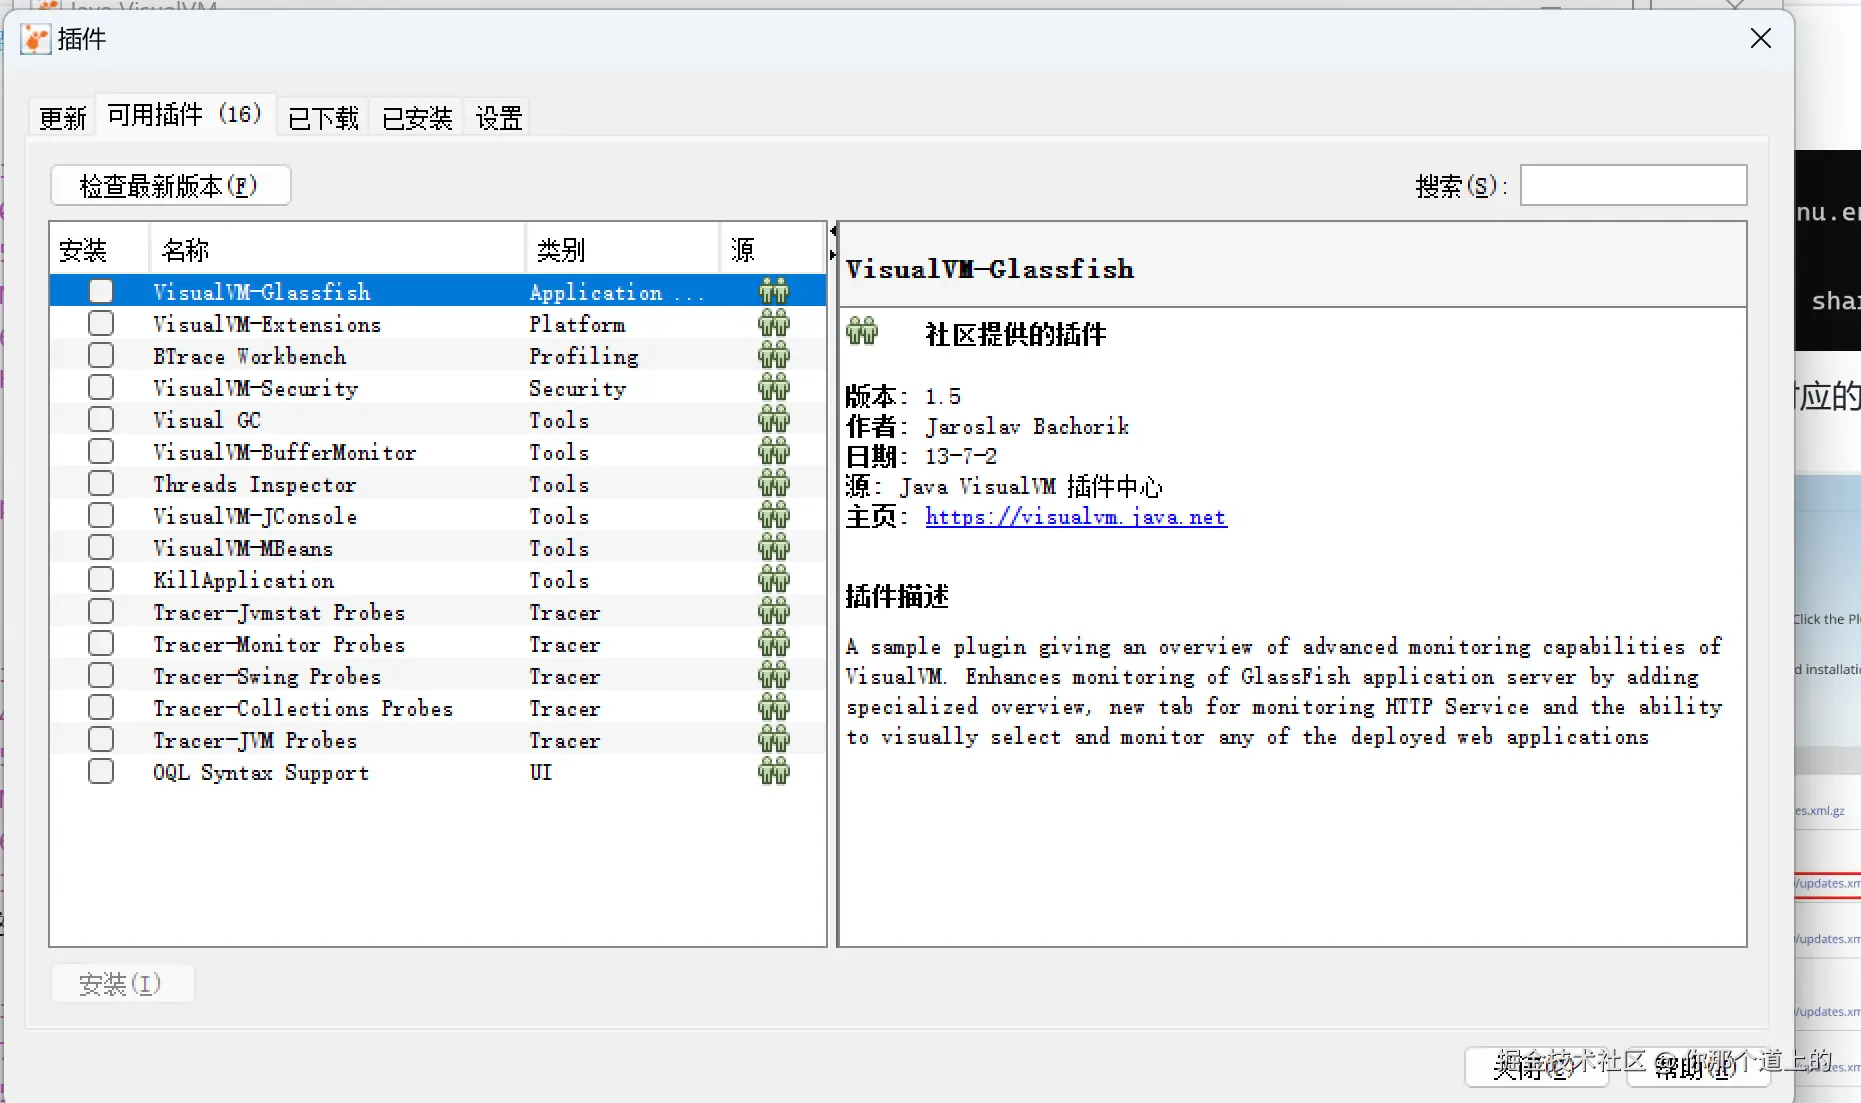Click the source icon in VisualVM-BufferMonitor row
The image size is (1861, 1103).
(x=774, y=451)
